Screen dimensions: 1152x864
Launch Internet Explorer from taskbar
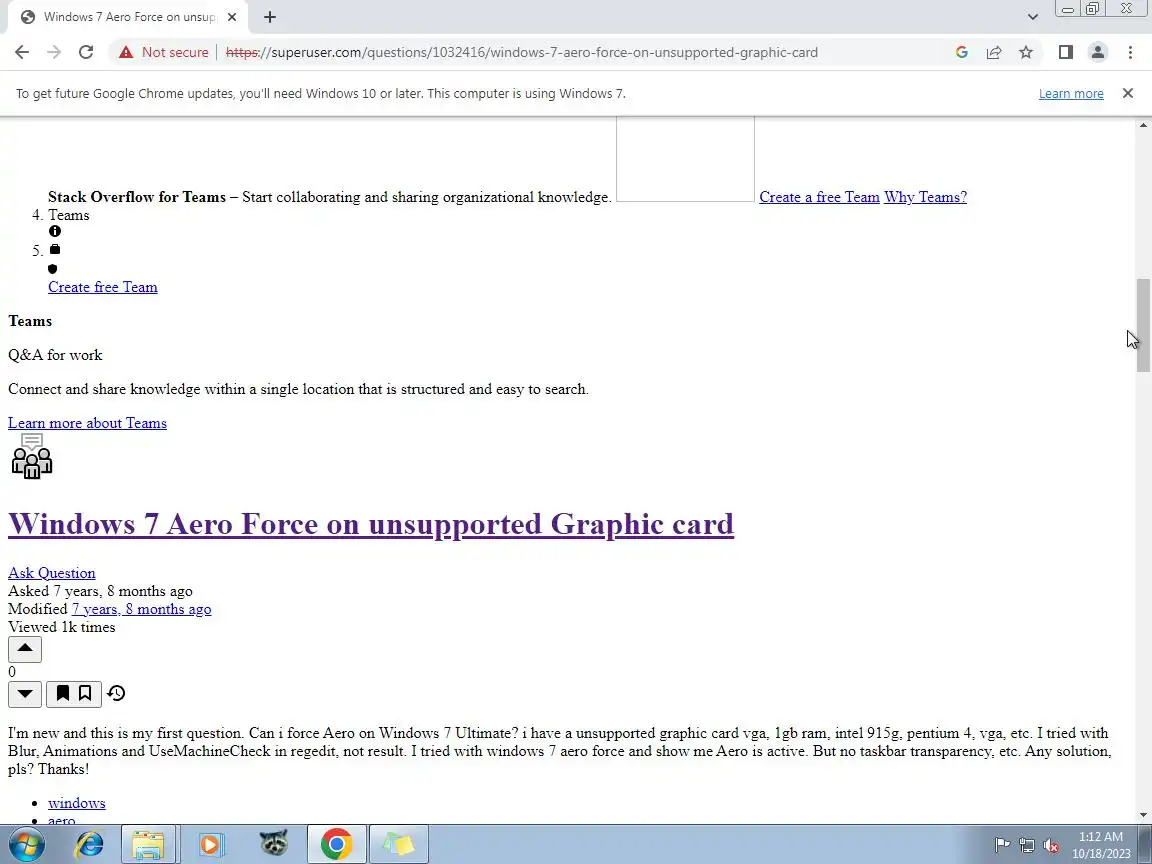89,844
